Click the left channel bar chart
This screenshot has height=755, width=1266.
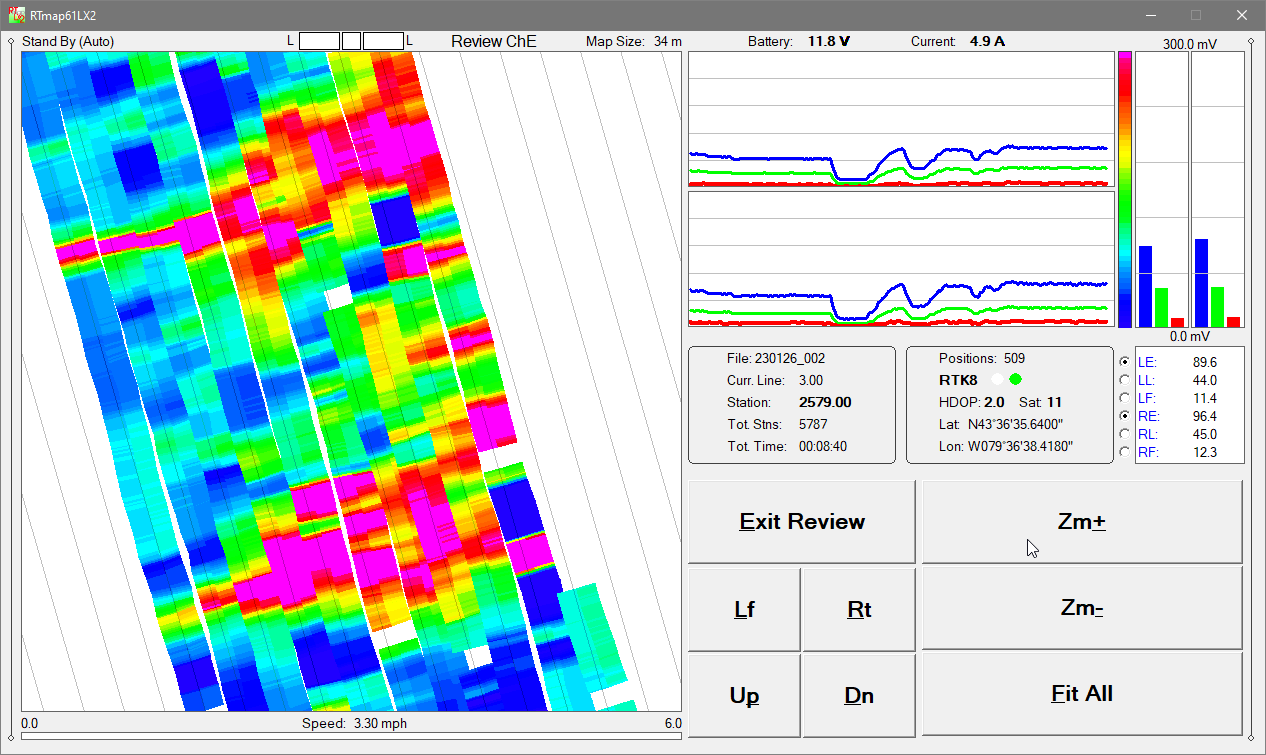click(1162, 190)
